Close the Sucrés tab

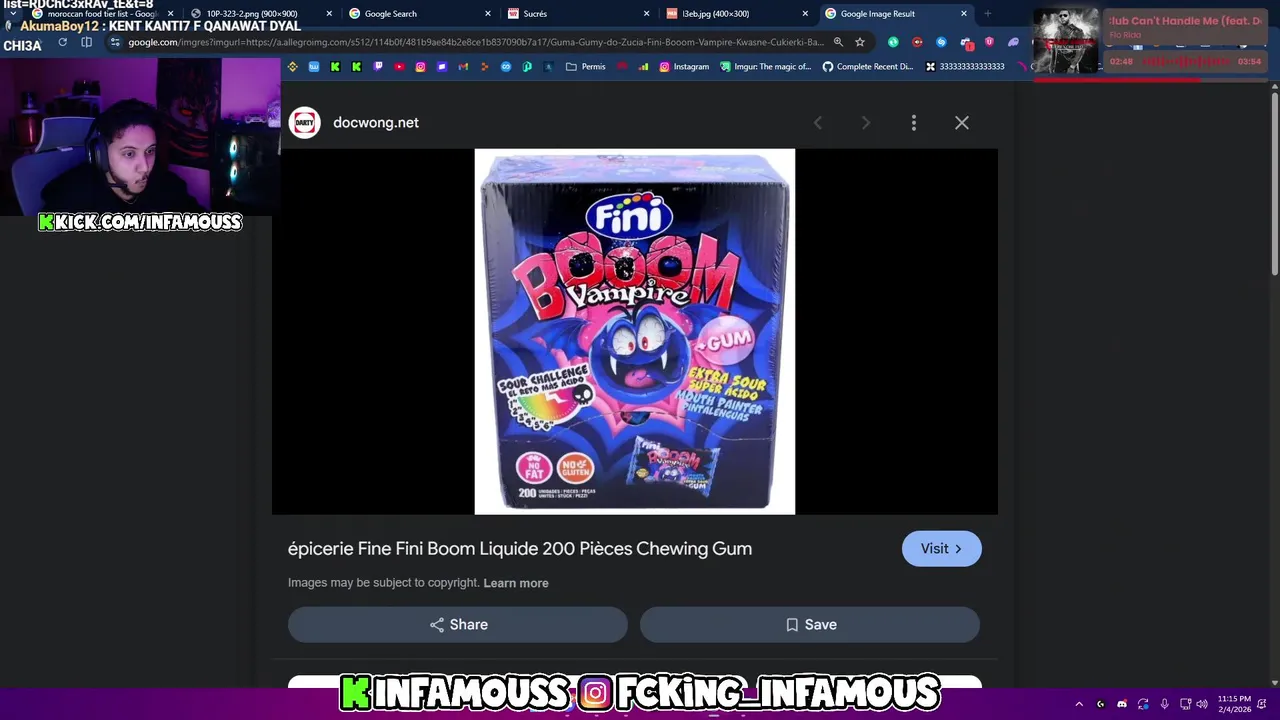pos(646,14)
